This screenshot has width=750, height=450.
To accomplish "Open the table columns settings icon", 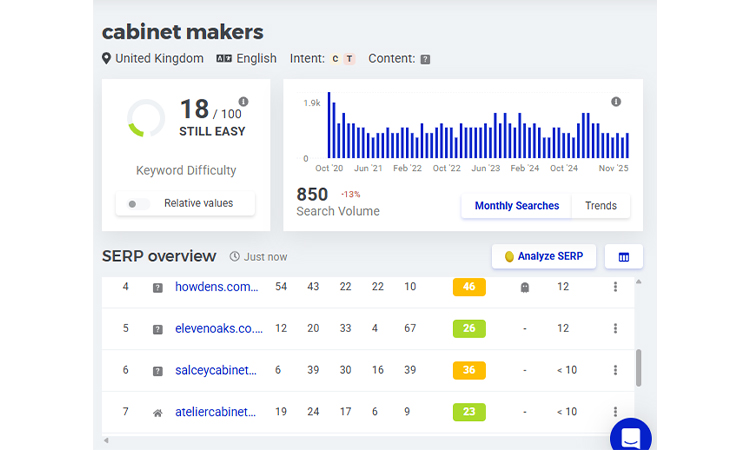I will pos(624,257).
